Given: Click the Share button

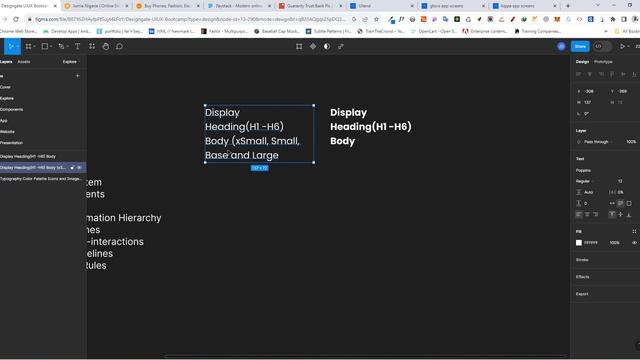Looking at the screenshot, I should 580,47.
